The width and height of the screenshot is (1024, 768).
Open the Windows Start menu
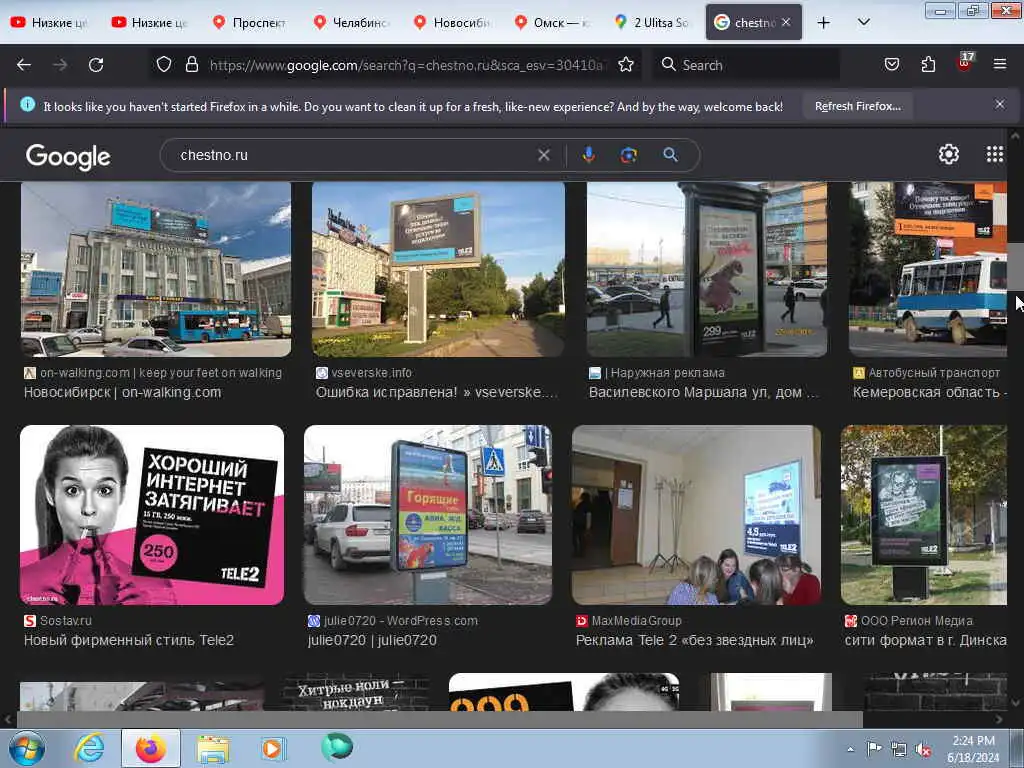27,748
